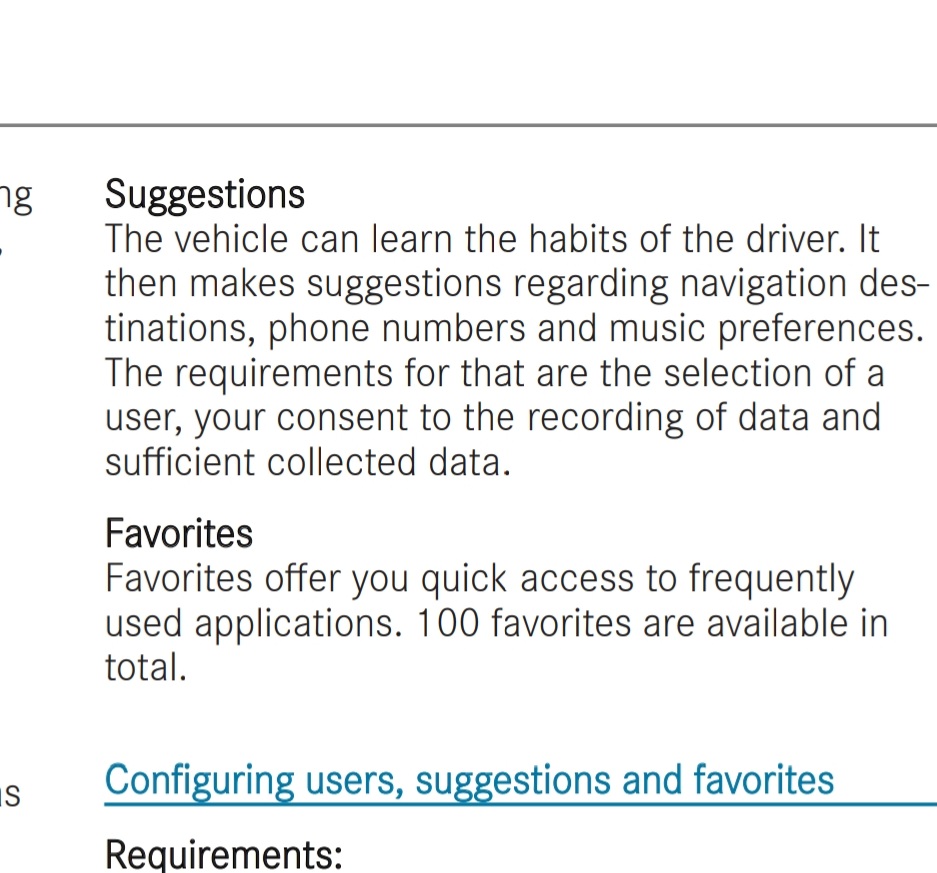Click the word "frequently" in the Favorites paragraph
937x873 pixels.
click(x=771, y=578)
